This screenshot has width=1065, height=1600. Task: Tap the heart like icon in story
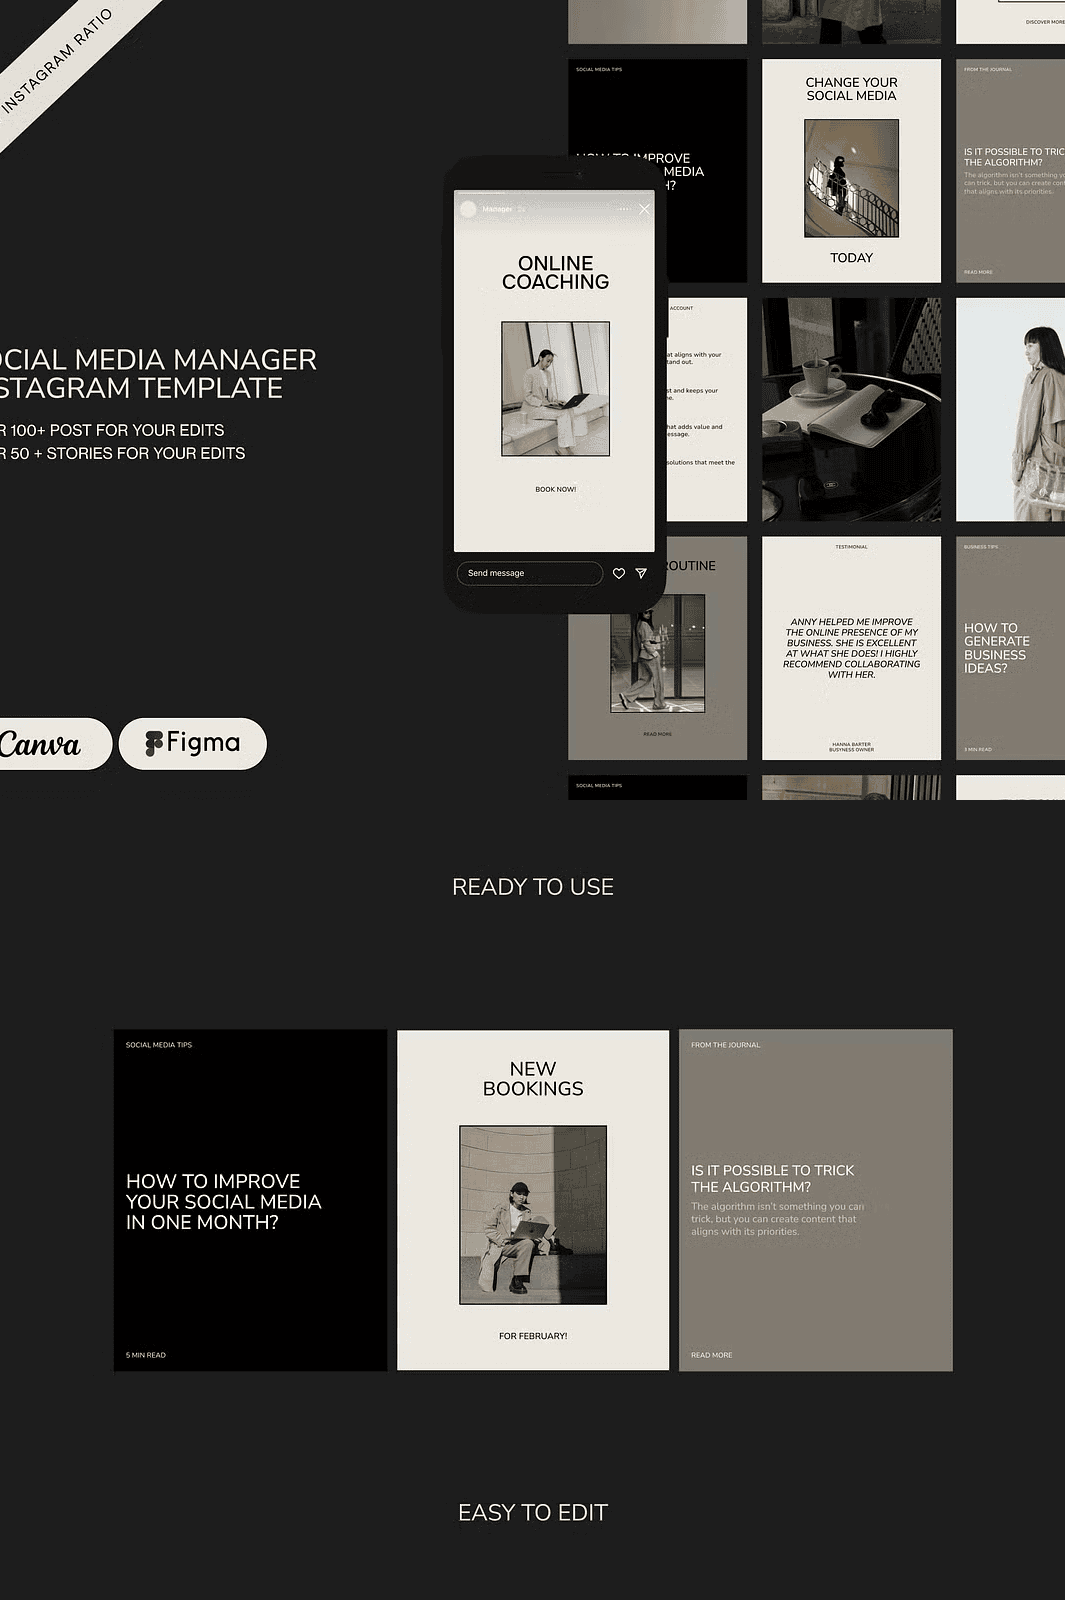618,573
